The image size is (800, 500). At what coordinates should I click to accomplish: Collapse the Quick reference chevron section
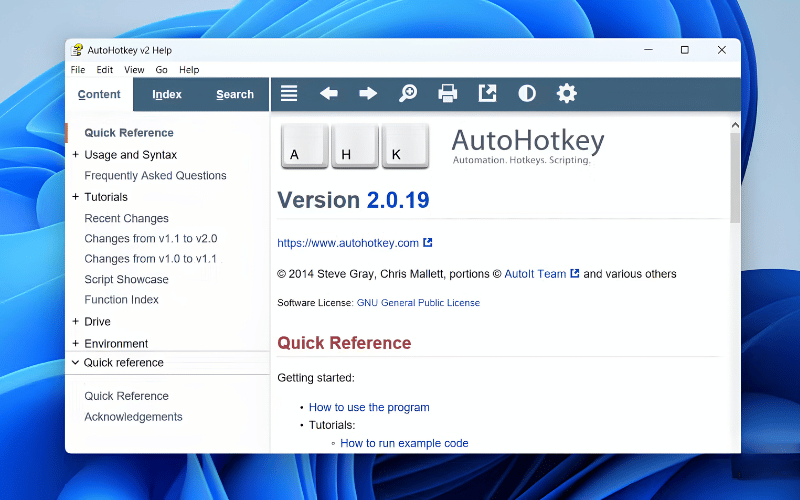(76, 362)
